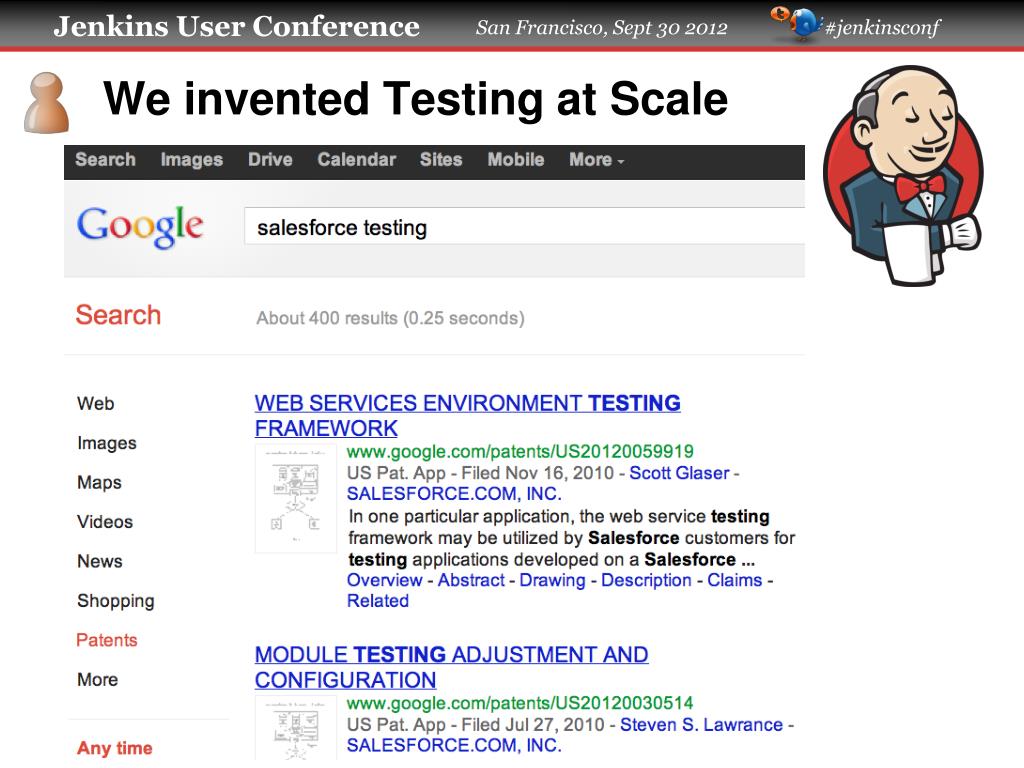This screenshot has height=768, width=1024.
Task: Open Mobile in the top bar
Action: (x=515, y=159)
